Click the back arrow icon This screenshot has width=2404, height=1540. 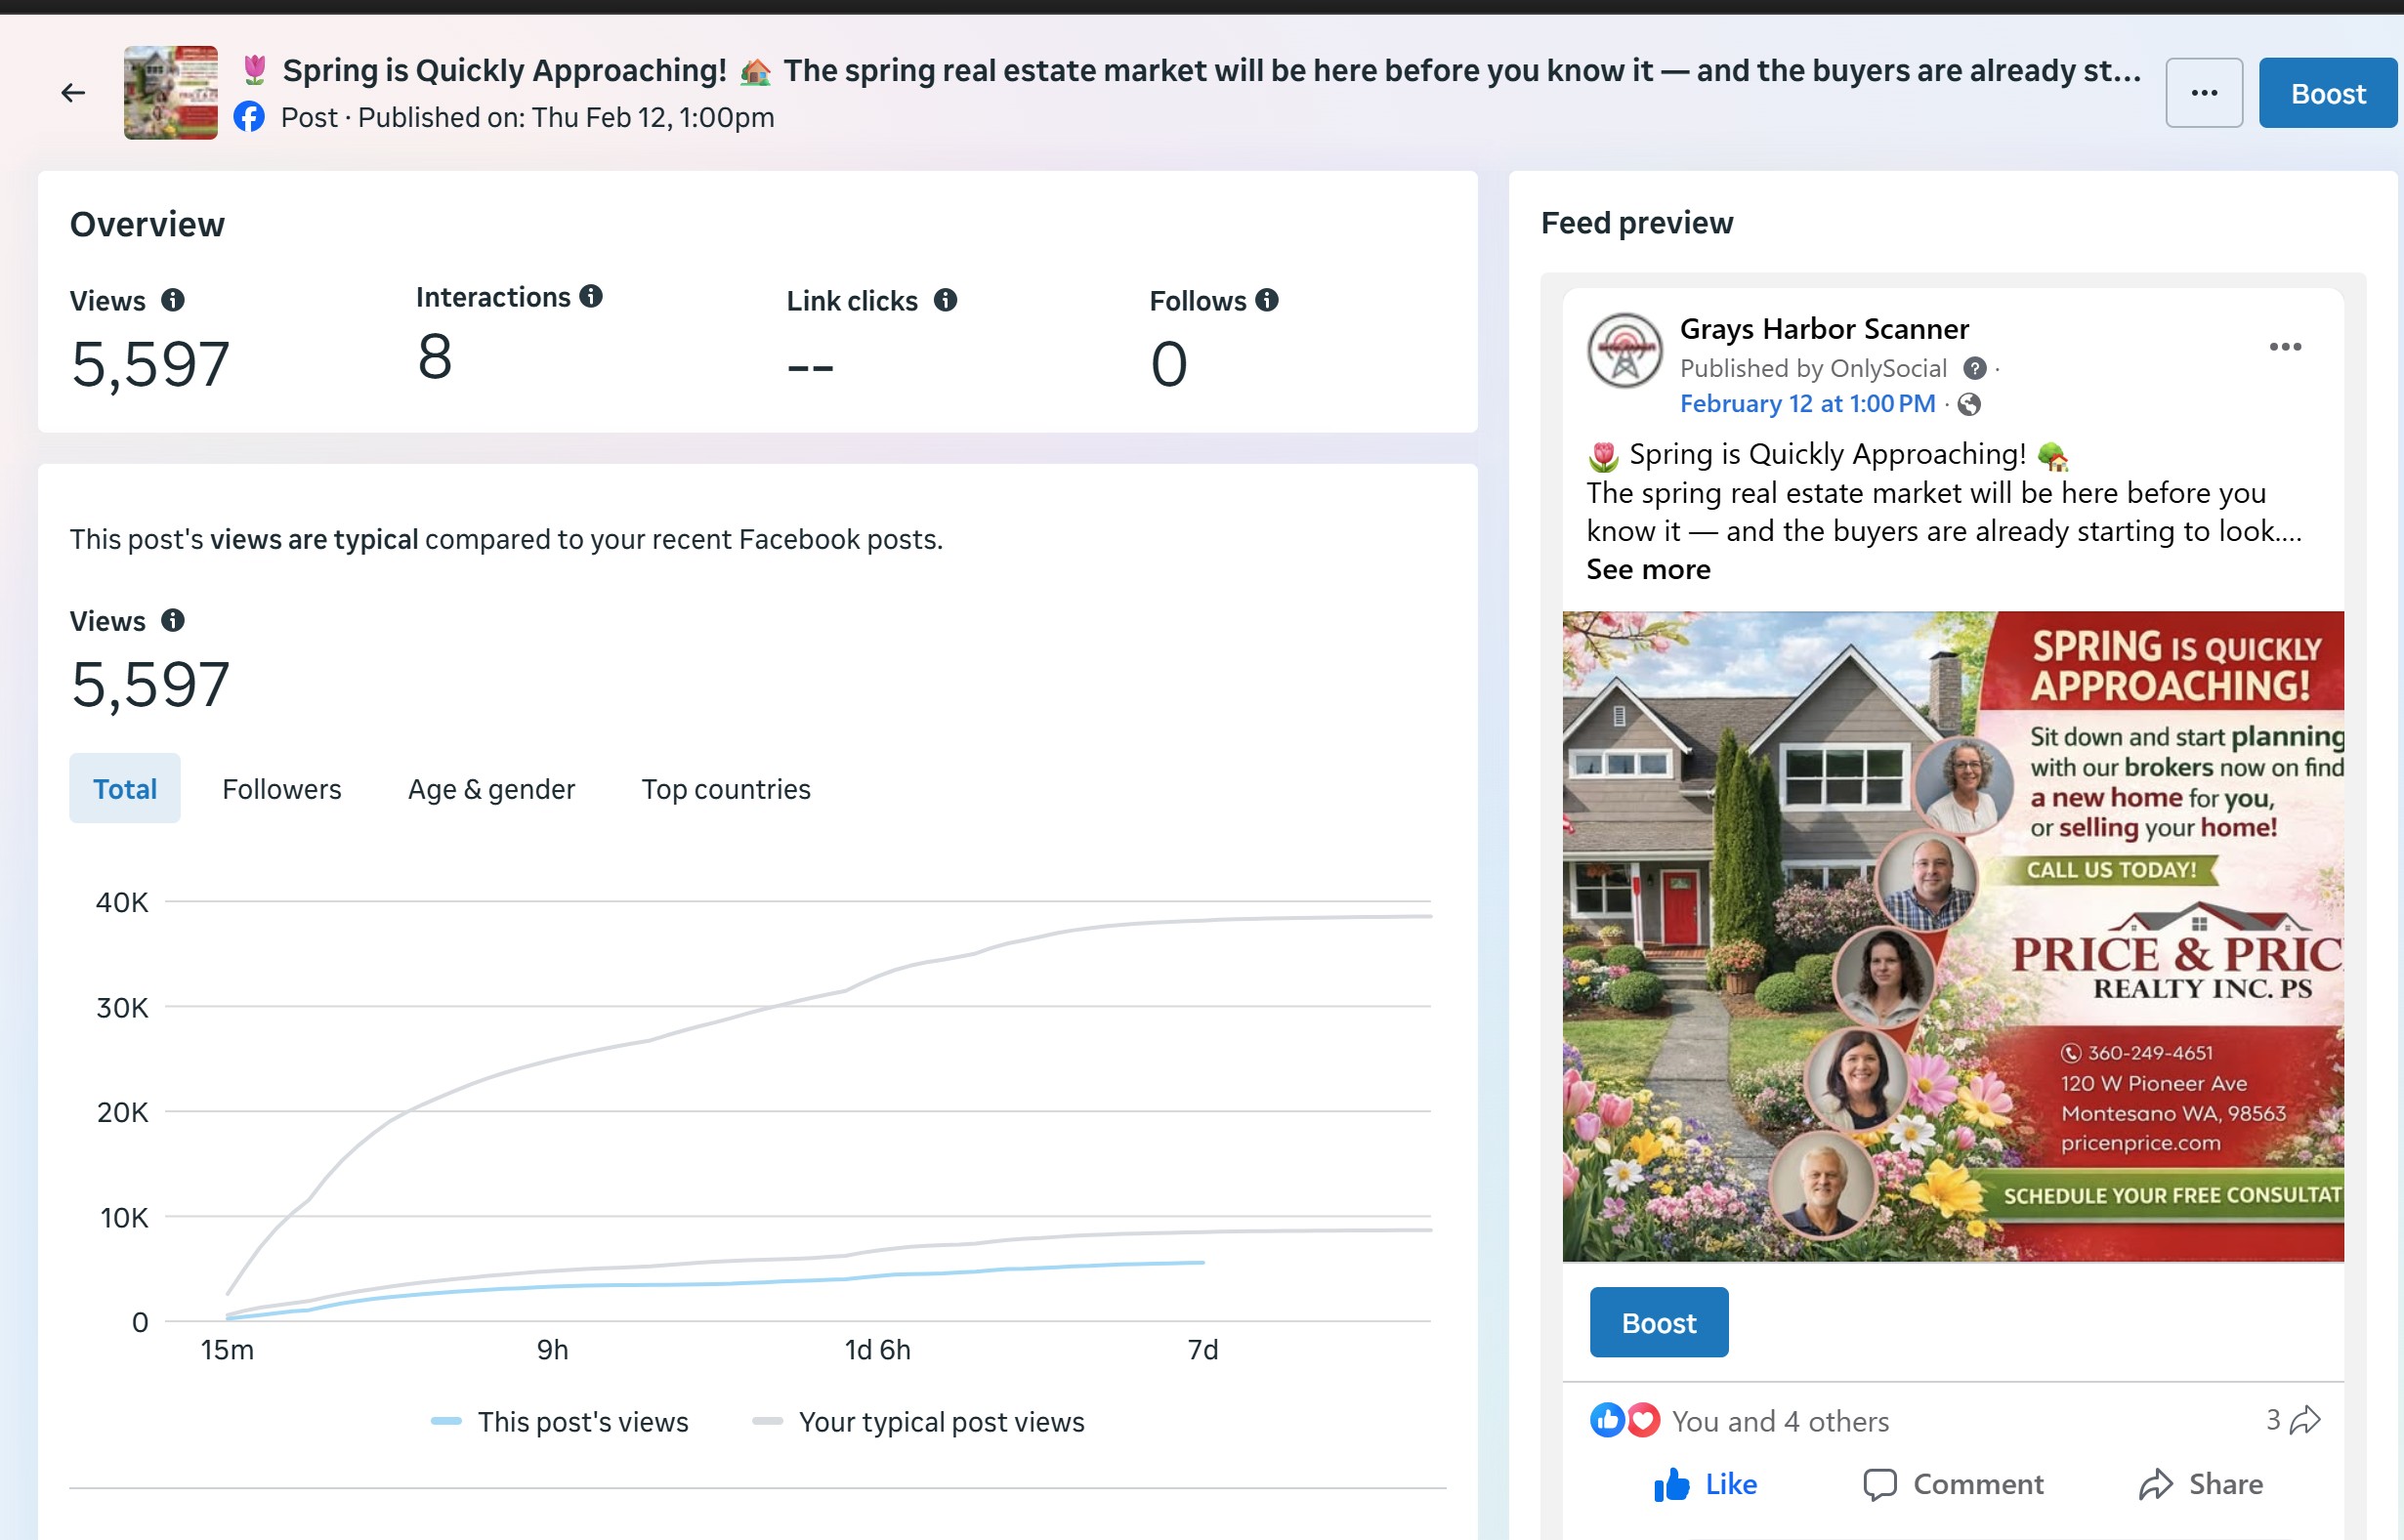pos(73,93)
